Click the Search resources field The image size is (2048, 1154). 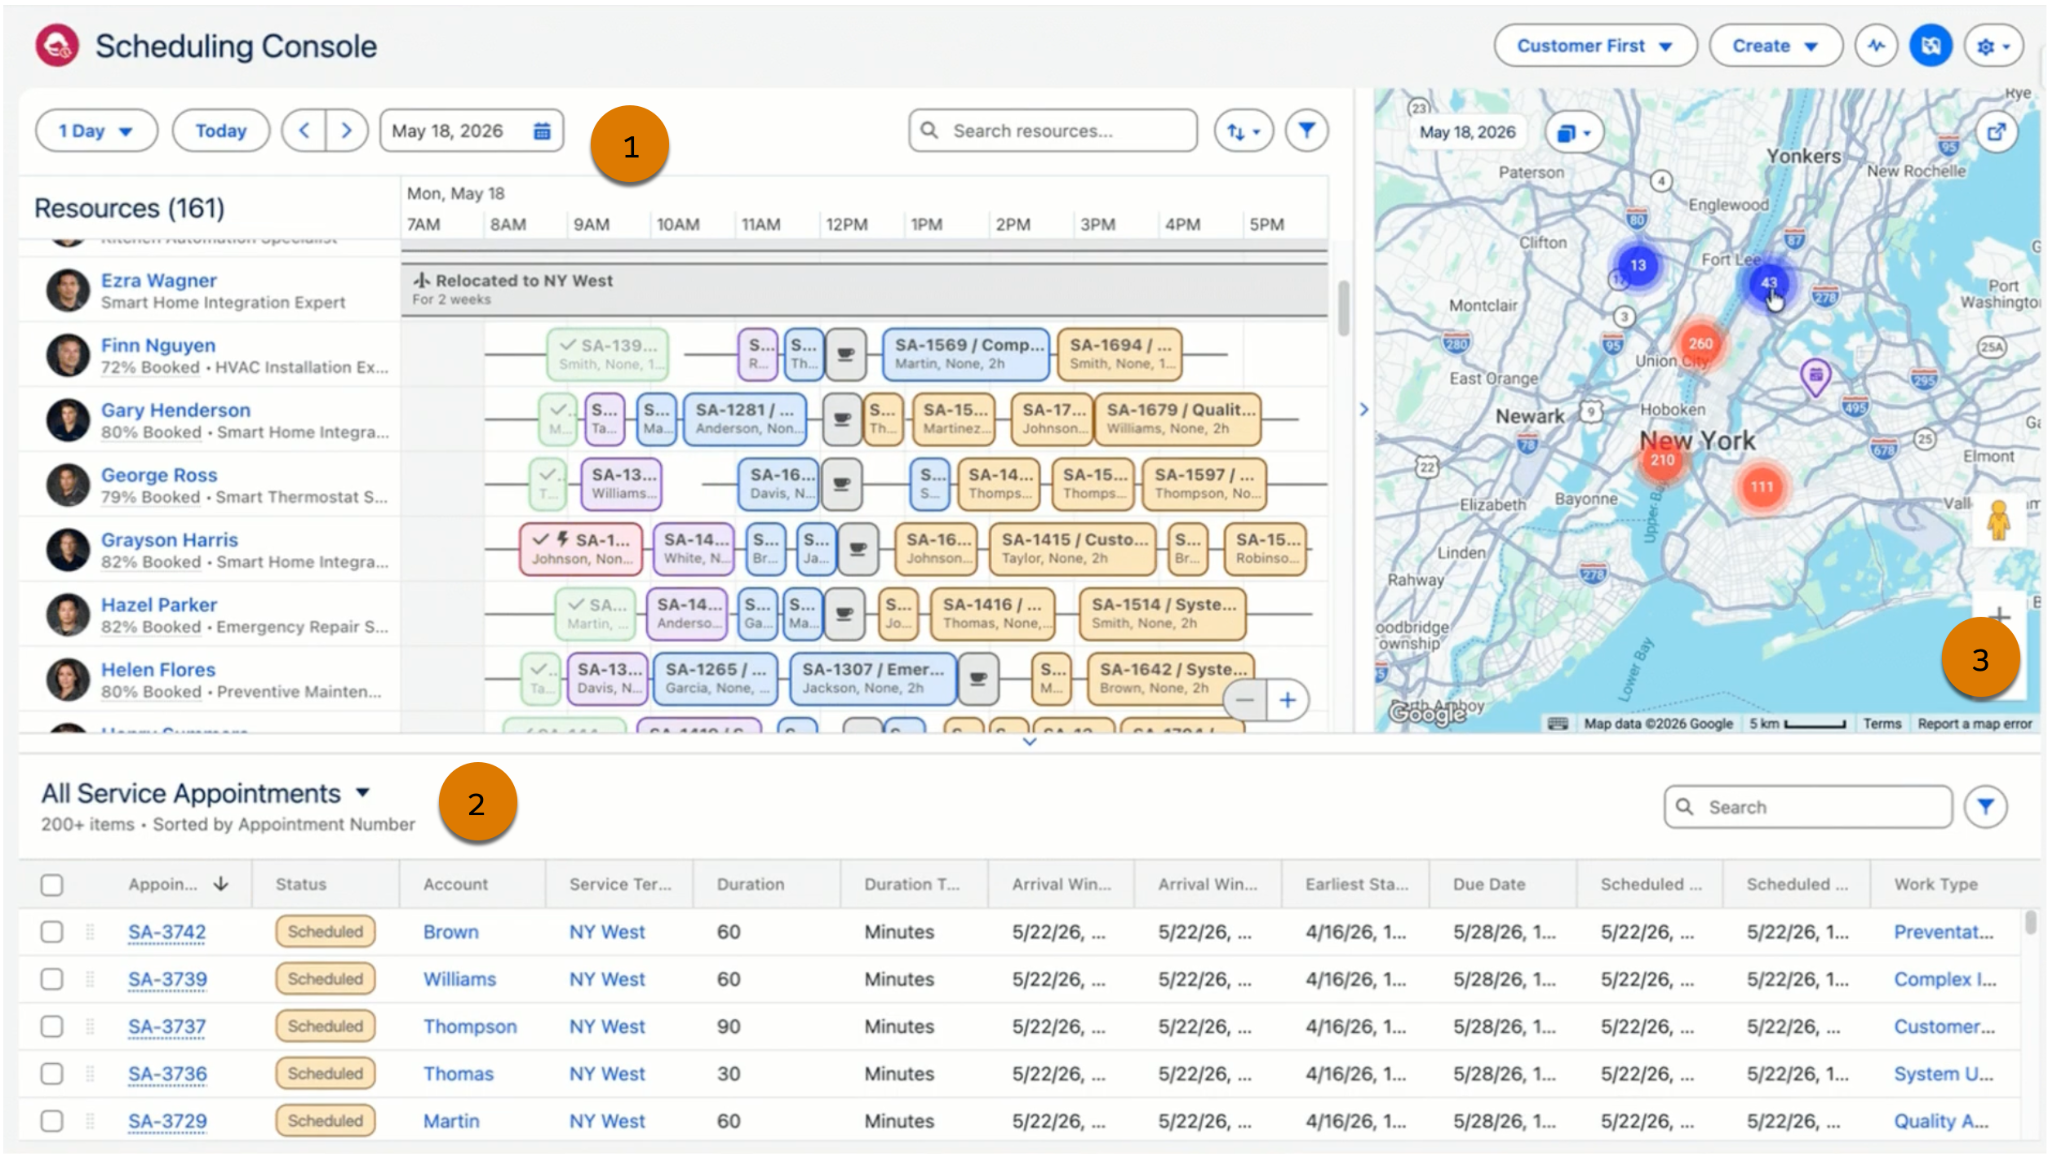1052,131
